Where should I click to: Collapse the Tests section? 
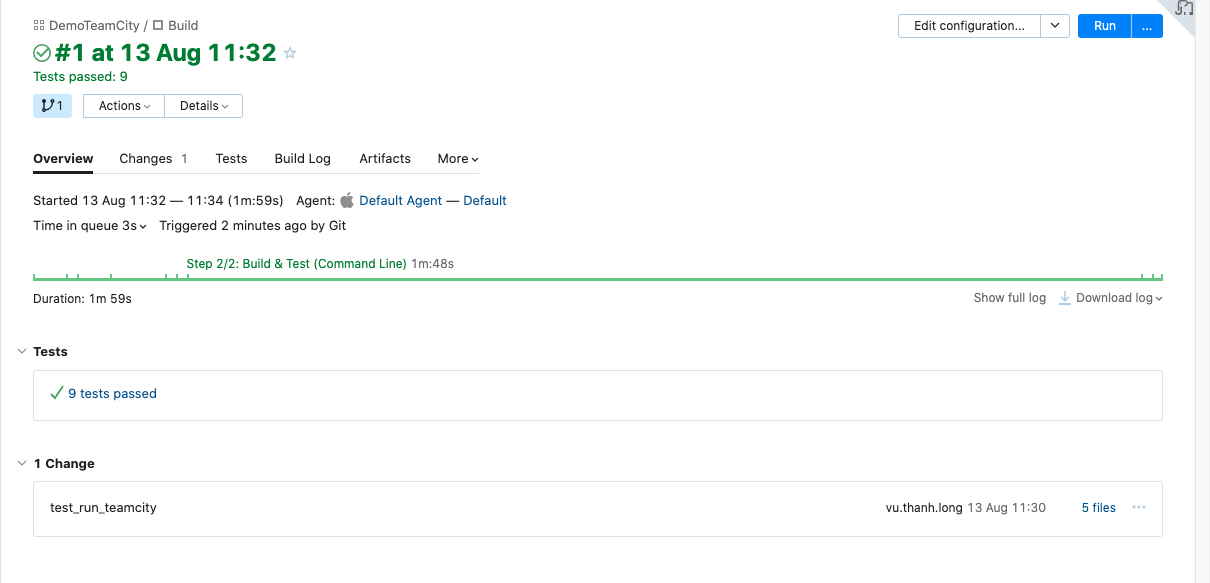coord(23,352)
